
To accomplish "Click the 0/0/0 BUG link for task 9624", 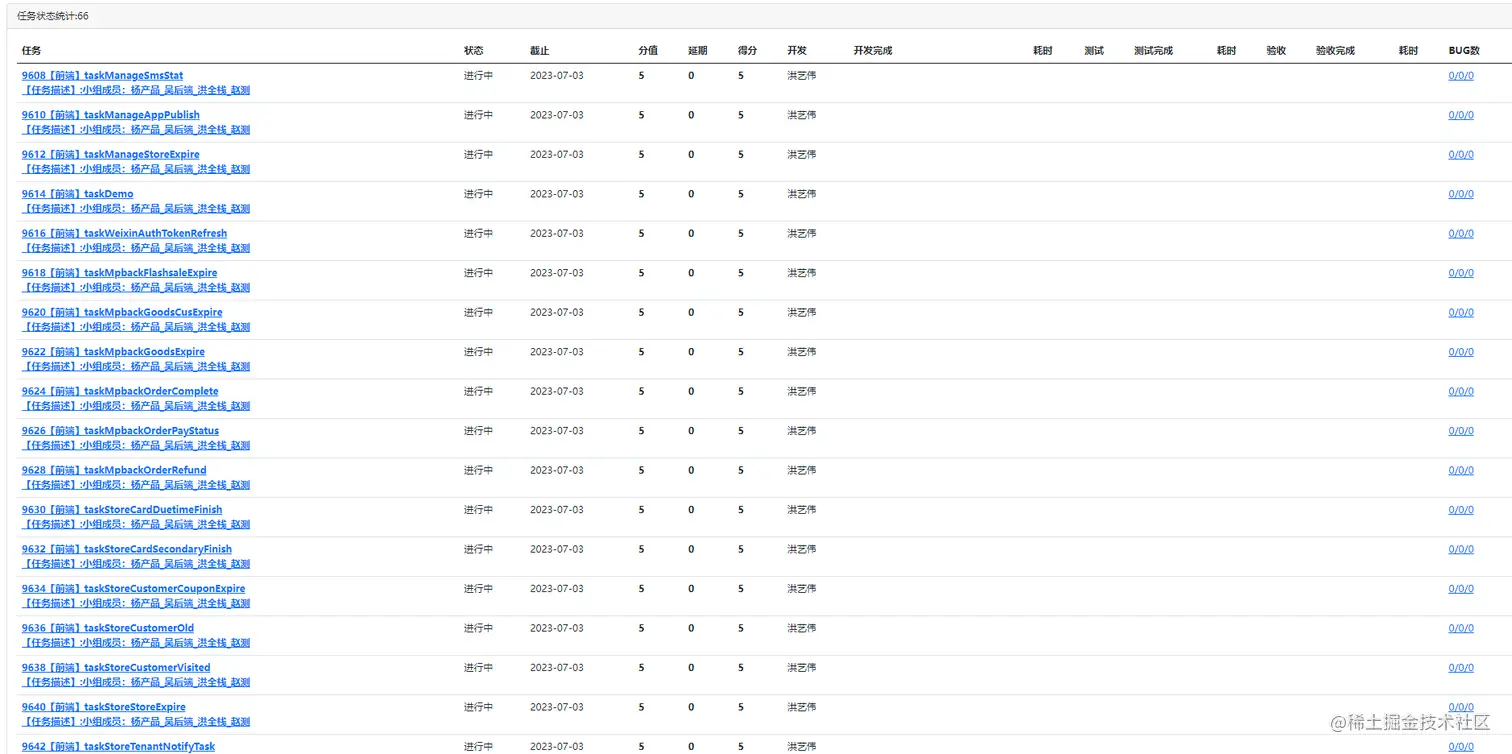I will pyautogui.click(x=1461, y=392).
